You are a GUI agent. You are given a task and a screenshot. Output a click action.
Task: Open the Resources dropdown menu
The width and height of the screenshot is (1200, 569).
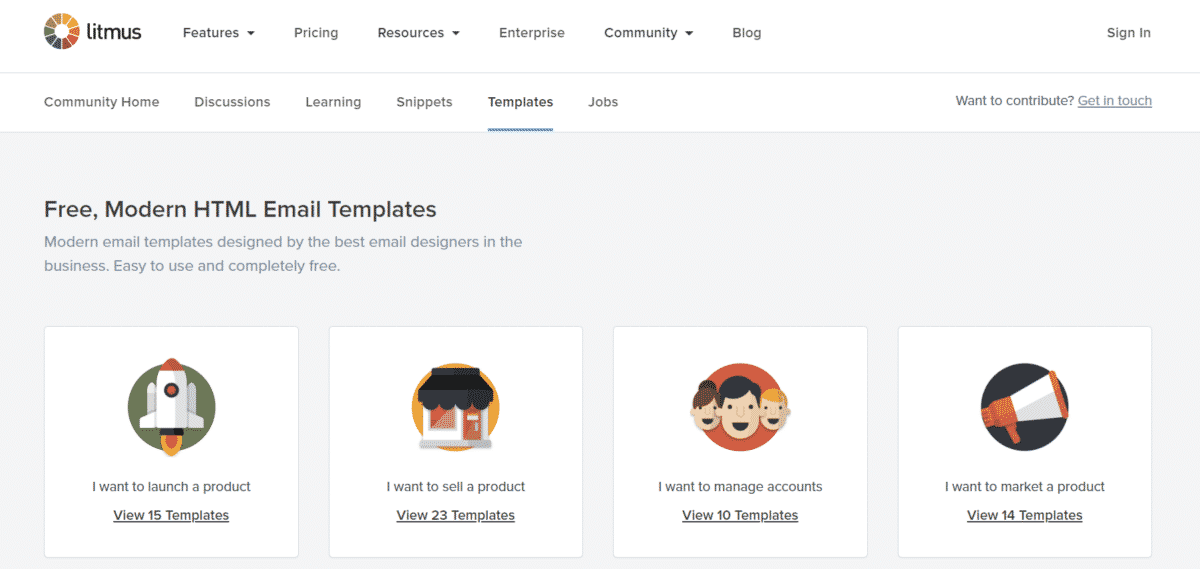(x=418, y=33)
